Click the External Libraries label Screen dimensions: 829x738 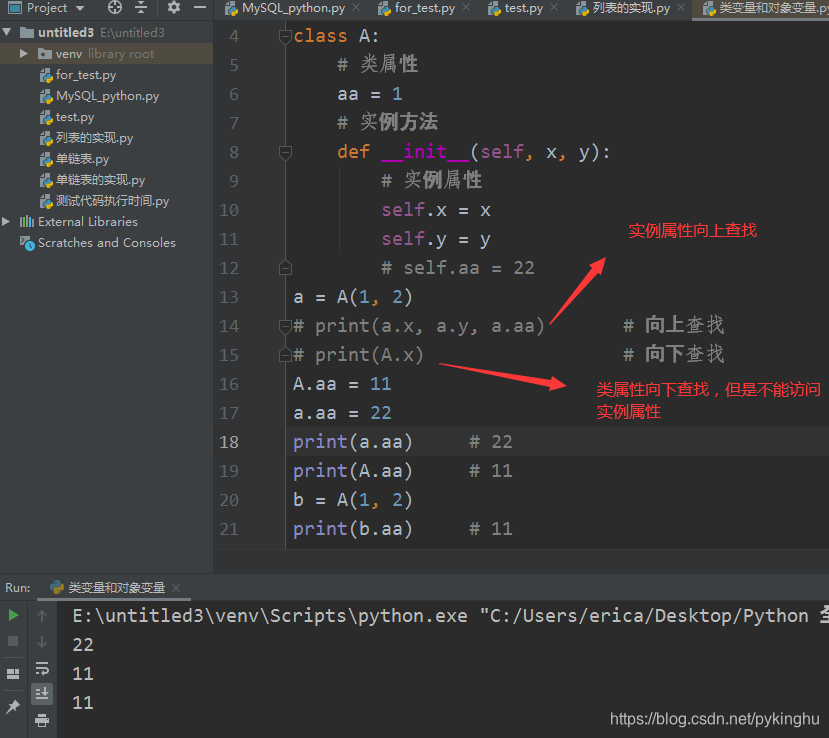(x=88, y=222)
